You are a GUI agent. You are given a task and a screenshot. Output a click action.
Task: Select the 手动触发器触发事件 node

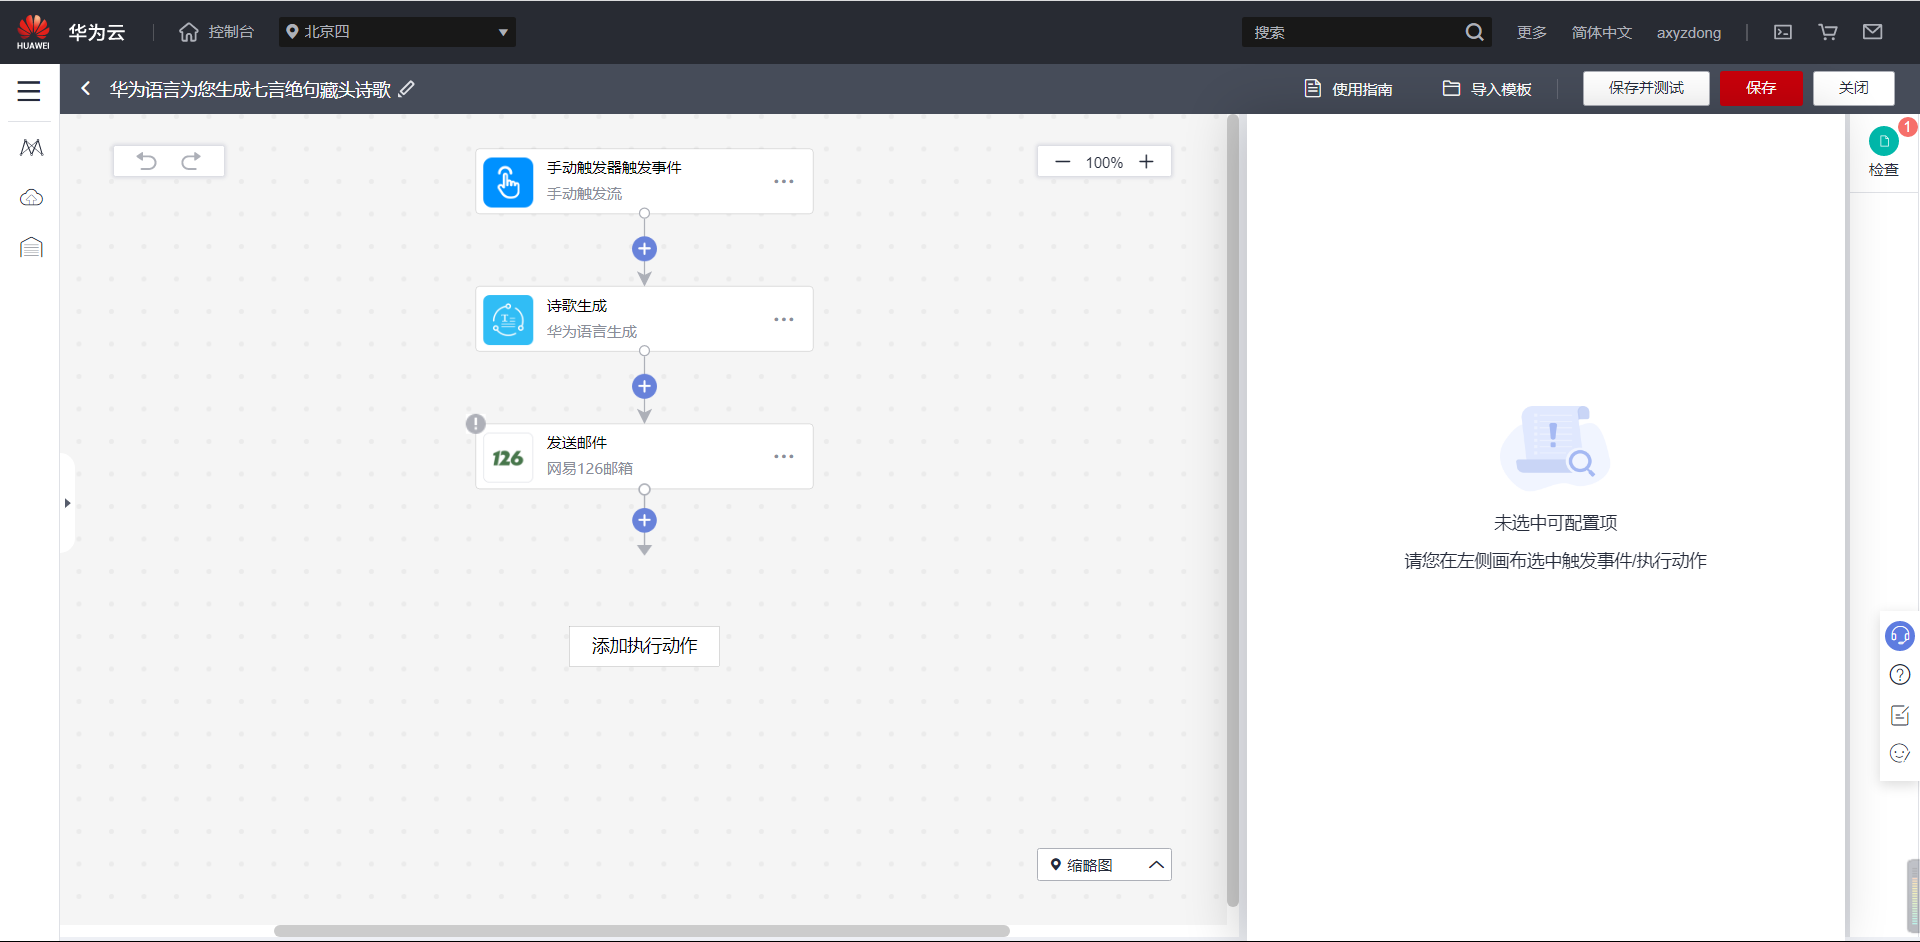click(644, 181)
